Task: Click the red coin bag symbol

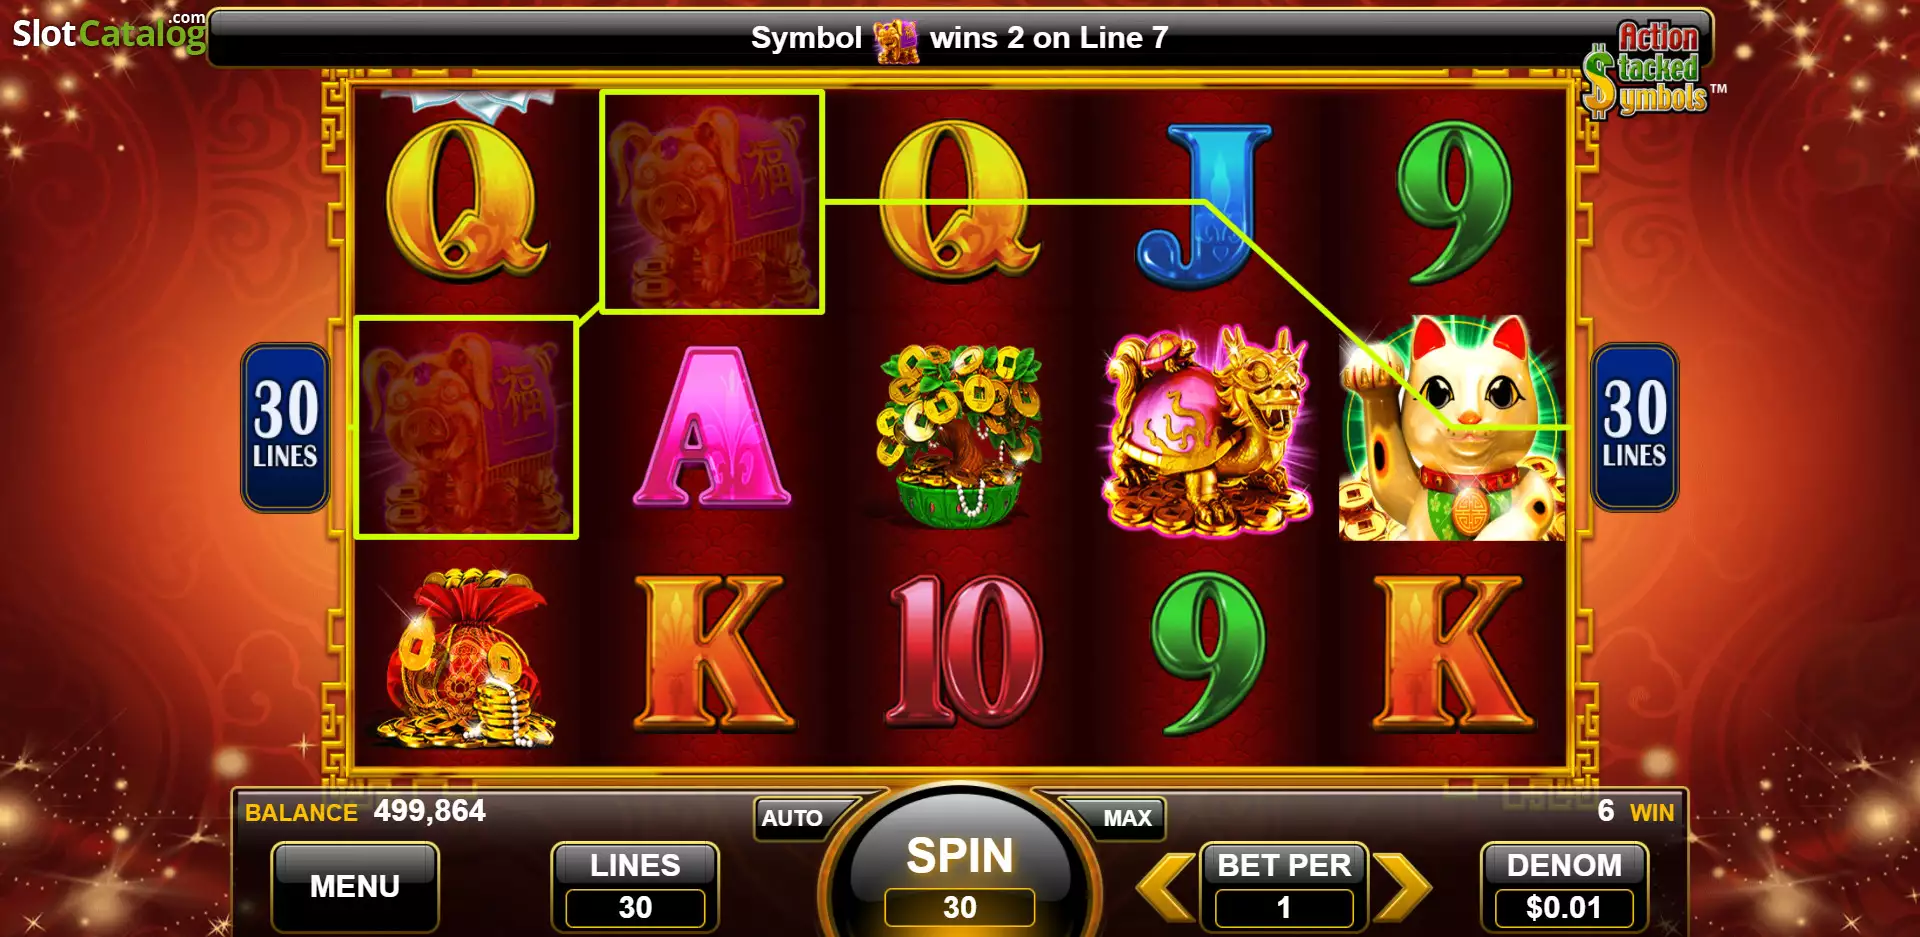Action: pyautogui.click(x=466, y=657)
